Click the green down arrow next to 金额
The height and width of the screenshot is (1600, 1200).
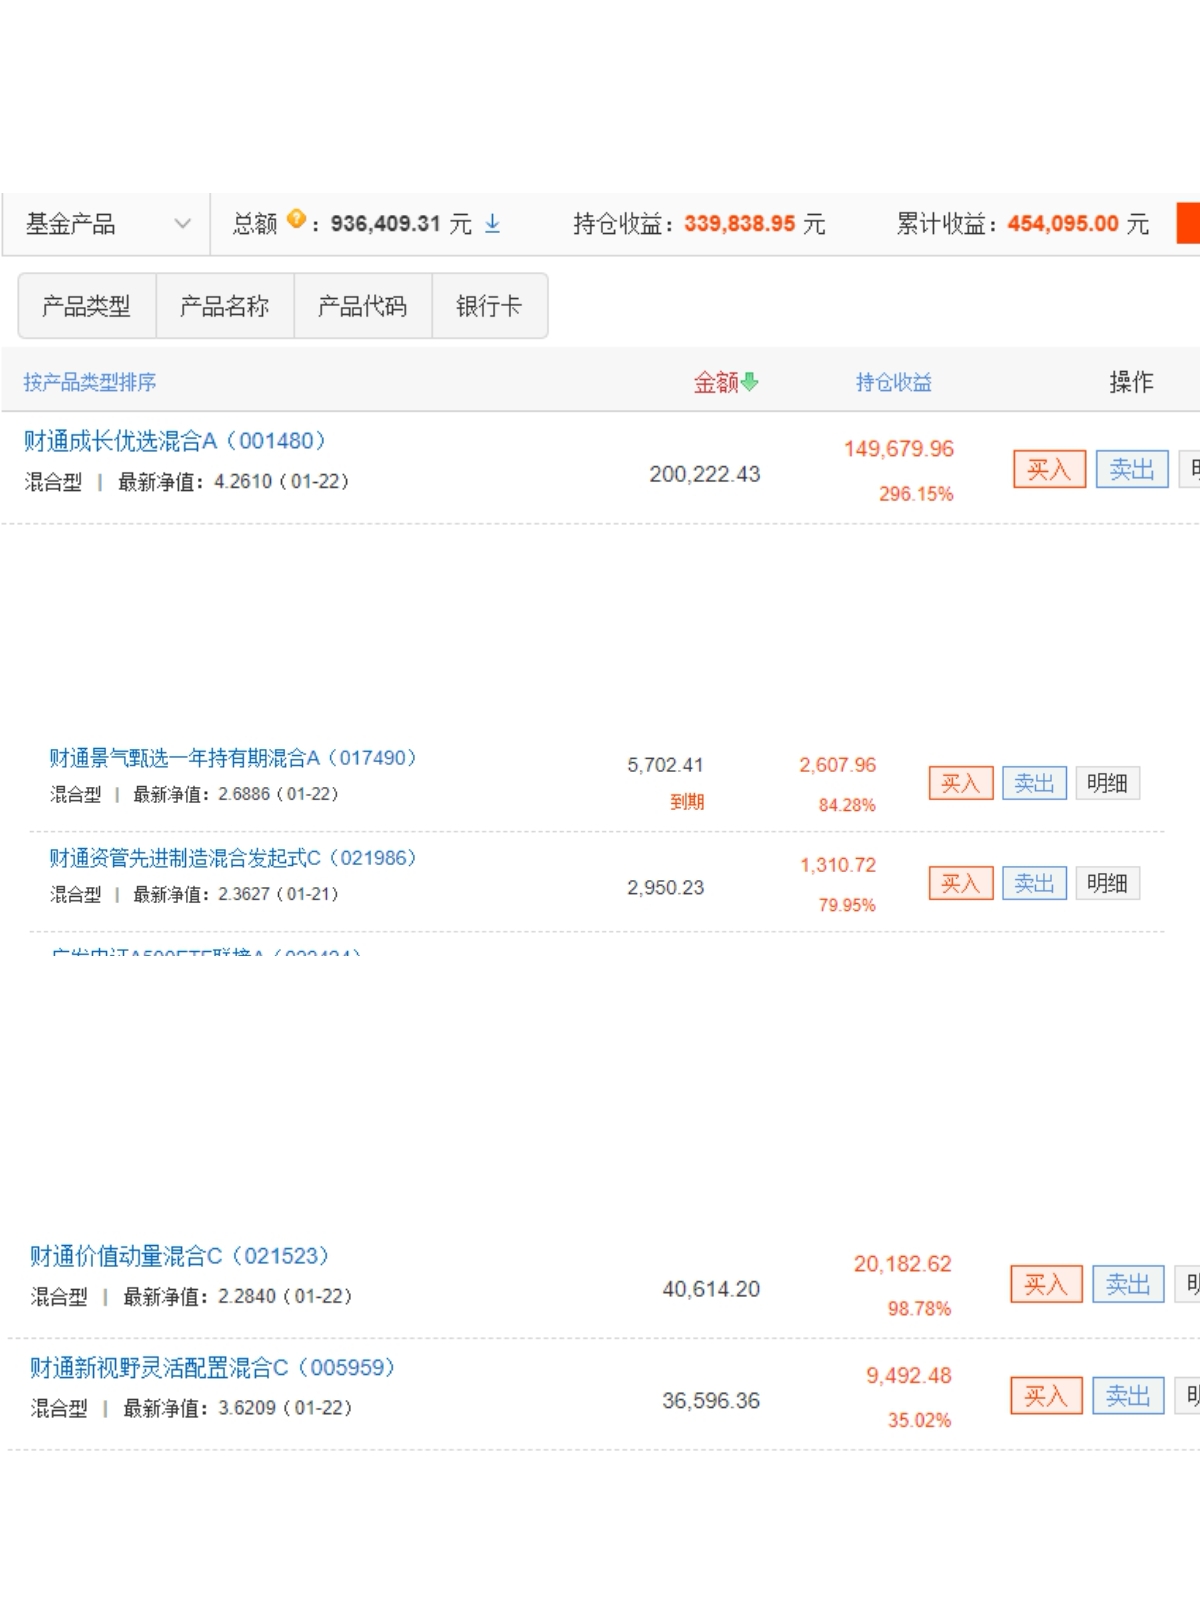[750, 382]
